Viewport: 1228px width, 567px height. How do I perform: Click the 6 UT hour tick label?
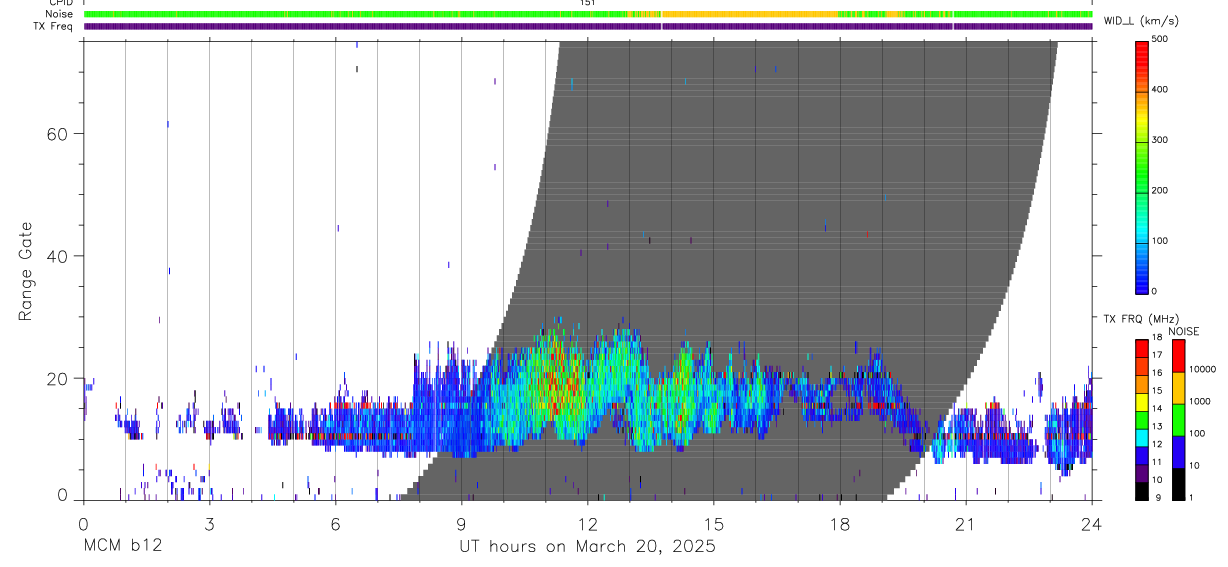(336, 523)
